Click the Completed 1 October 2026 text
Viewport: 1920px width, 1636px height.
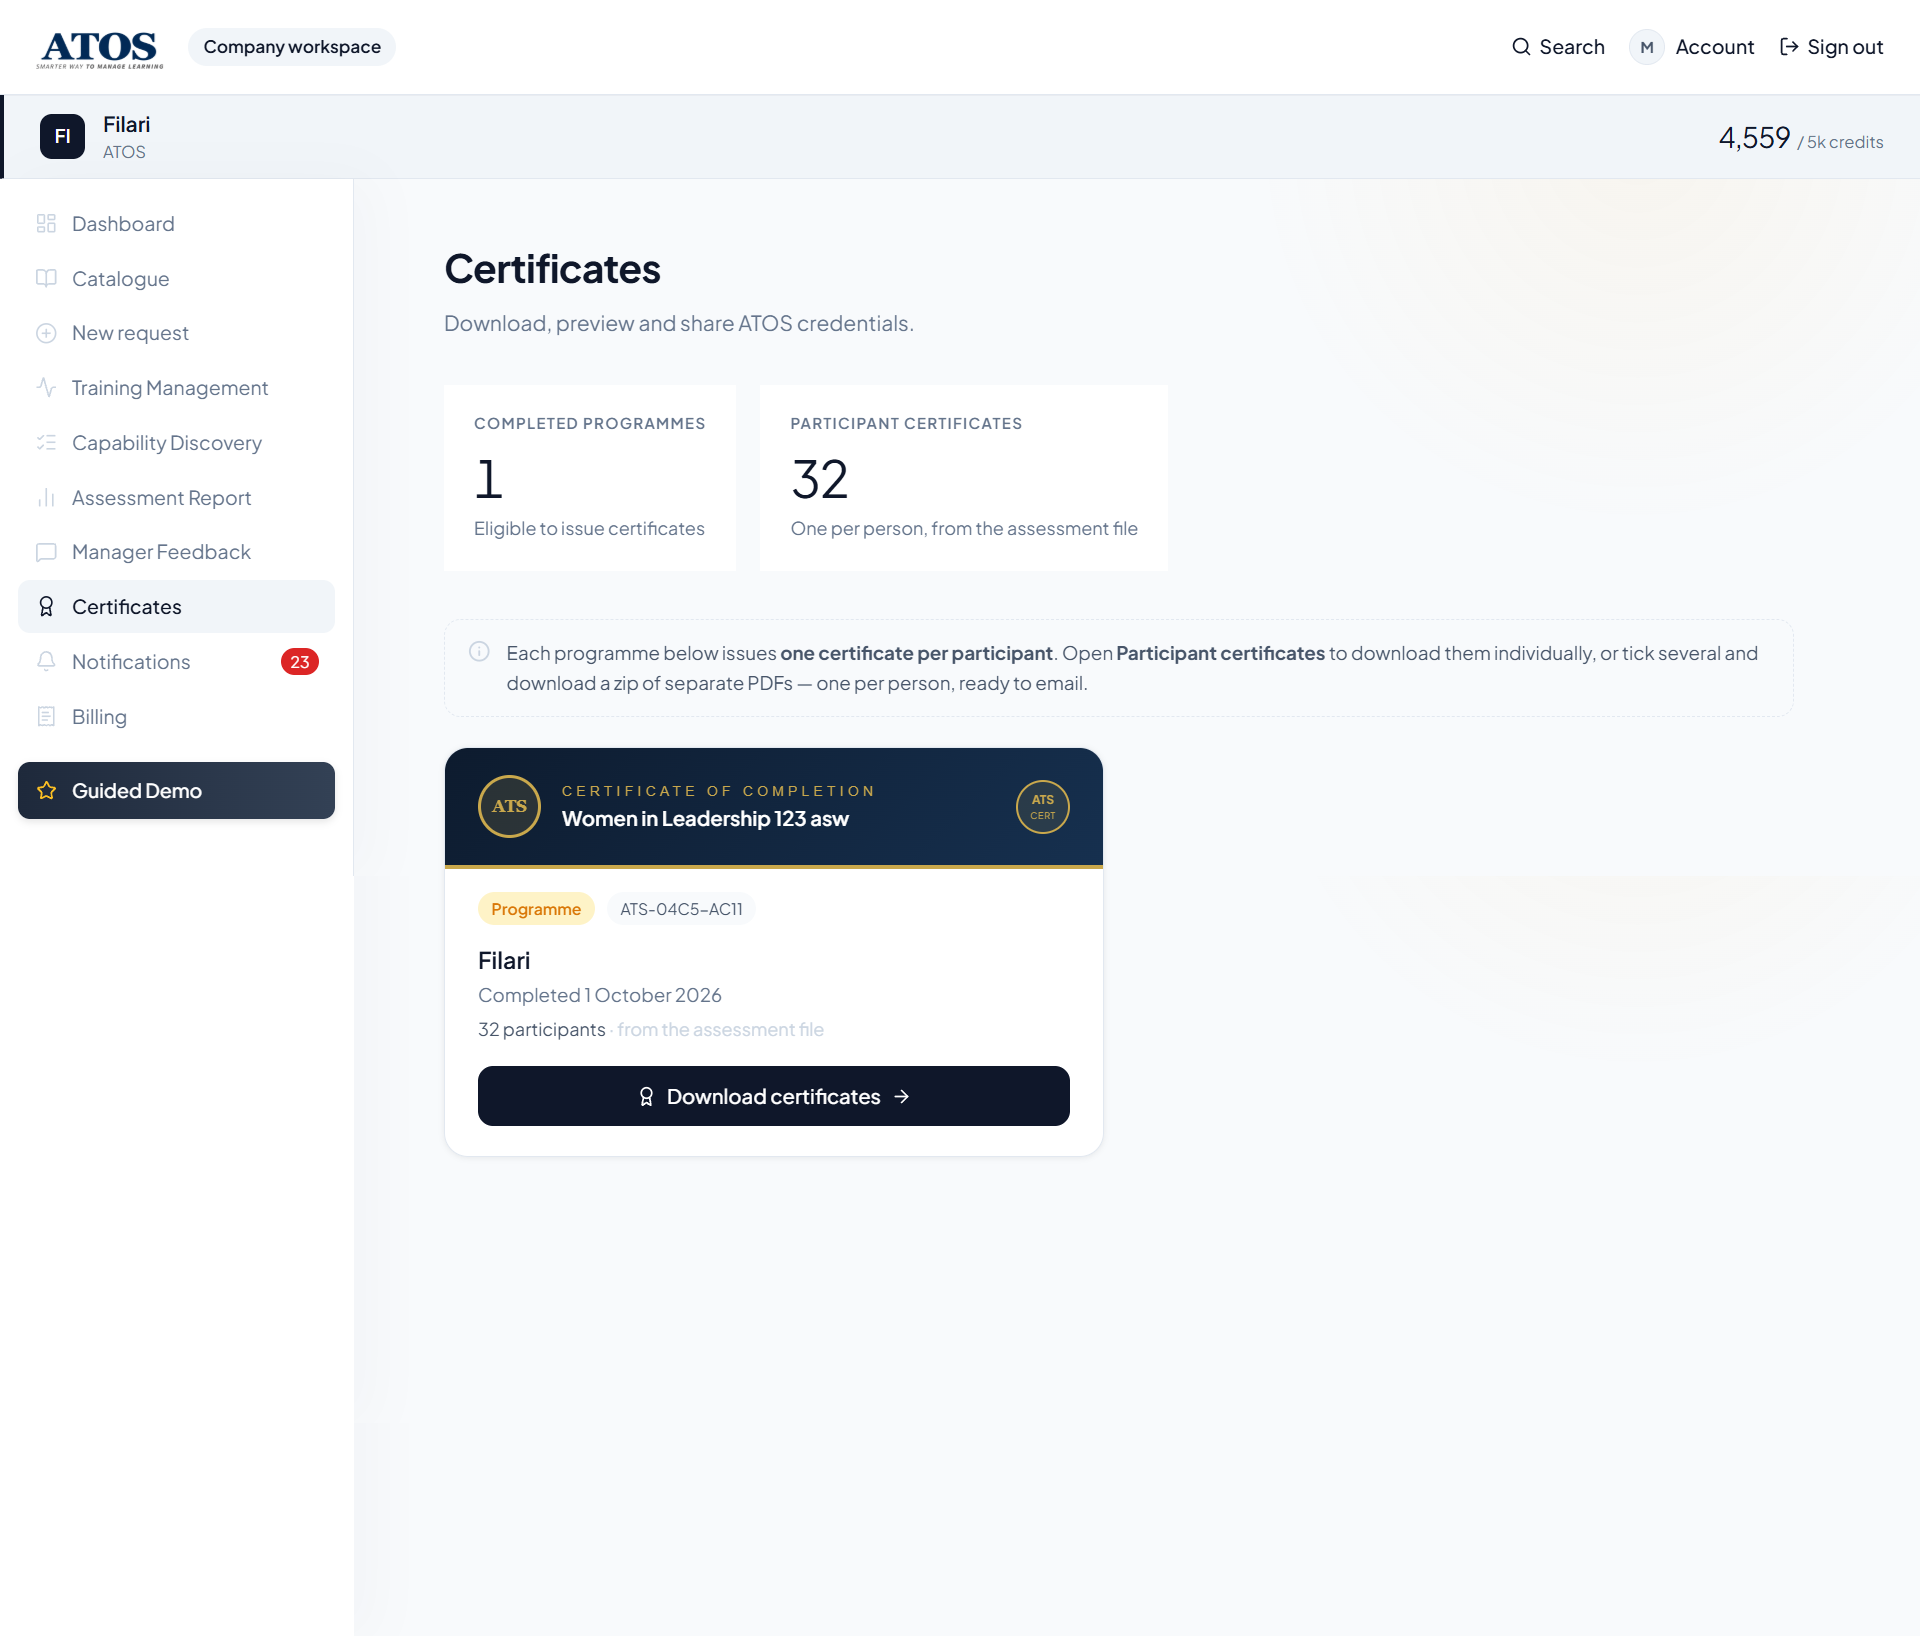[x=600, y=995]
